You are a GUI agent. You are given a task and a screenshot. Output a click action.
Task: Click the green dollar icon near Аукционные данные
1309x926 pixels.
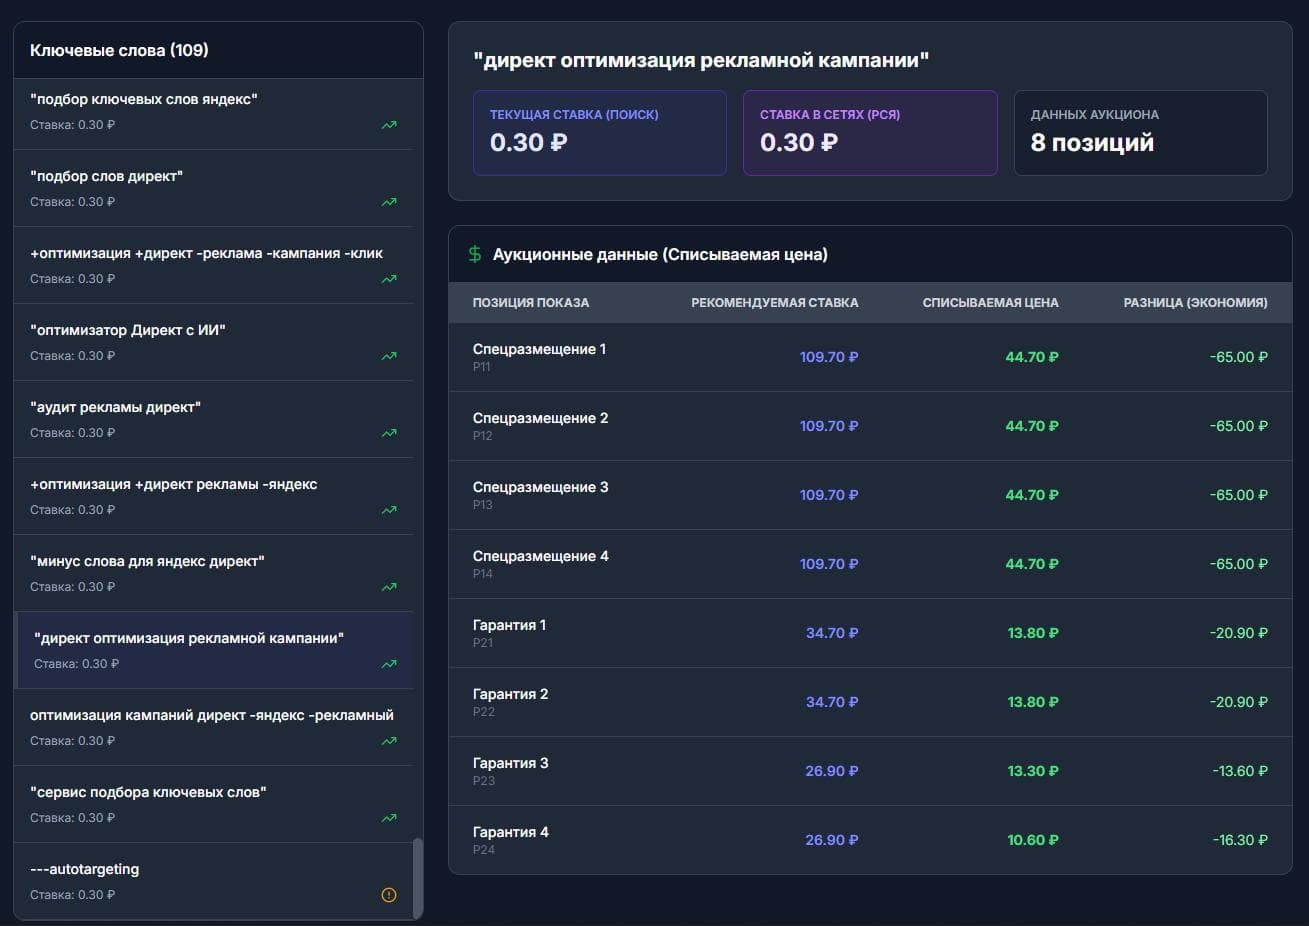[475, 254]
